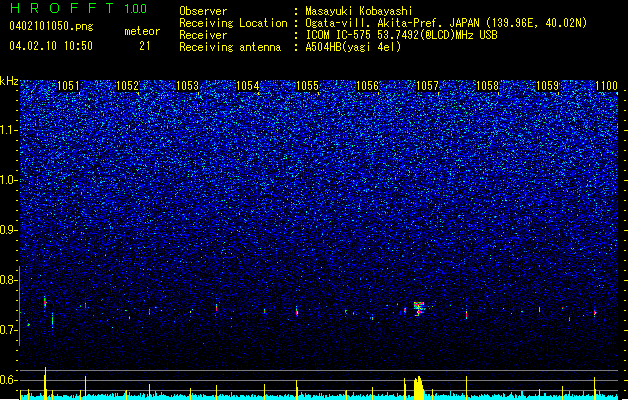Click the A504HB(yagi 4el) antenna text

pyautogui.click(x=353, y=47)
